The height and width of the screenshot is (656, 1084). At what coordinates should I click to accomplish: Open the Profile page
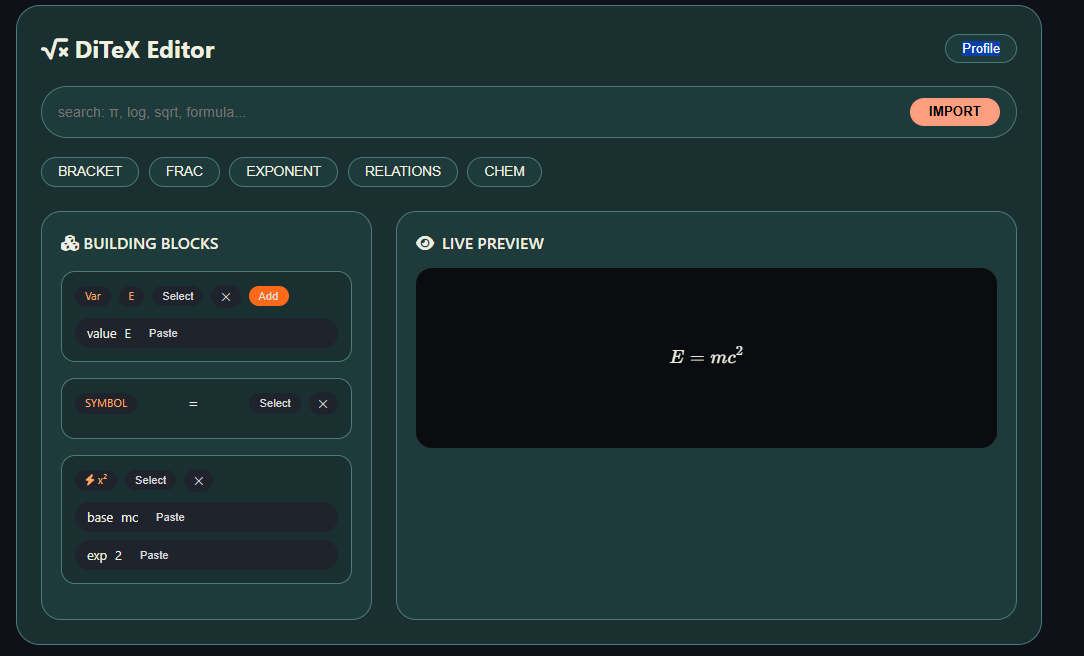coord(980,48)
